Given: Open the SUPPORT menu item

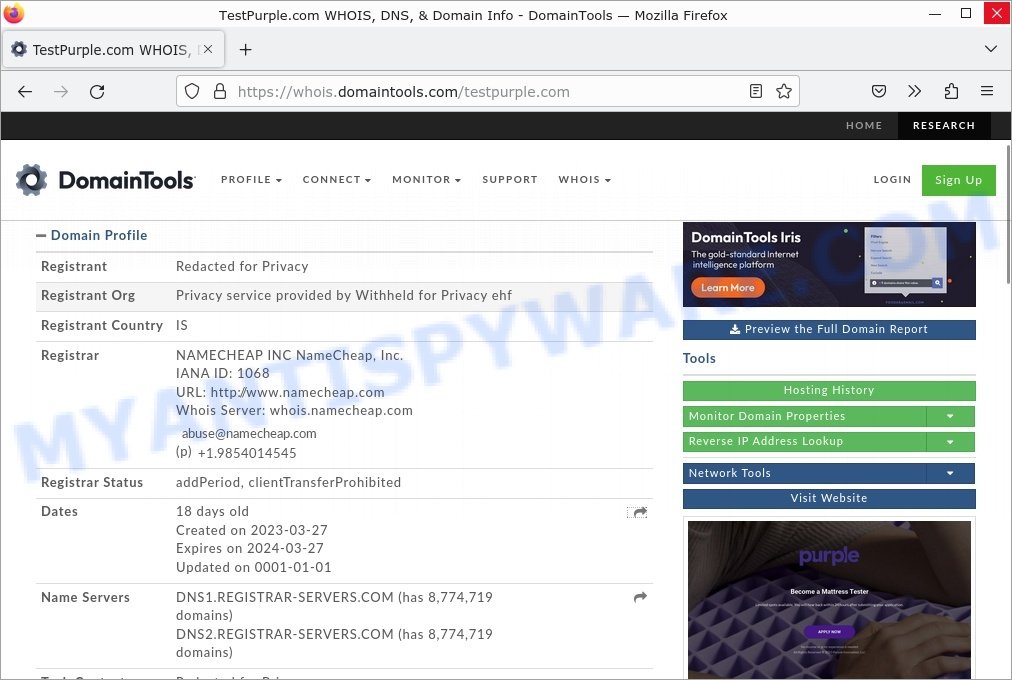Looking at the screenshot, I should [x=510, y=179].
